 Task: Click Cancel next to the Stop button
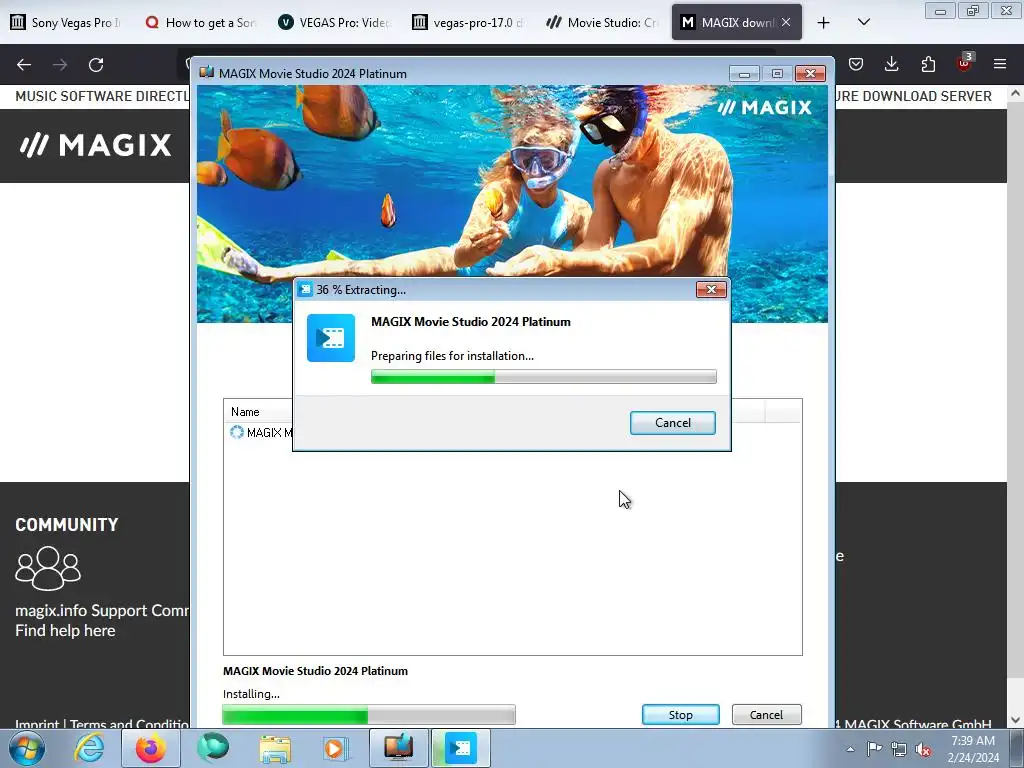(x=766, y=714)
